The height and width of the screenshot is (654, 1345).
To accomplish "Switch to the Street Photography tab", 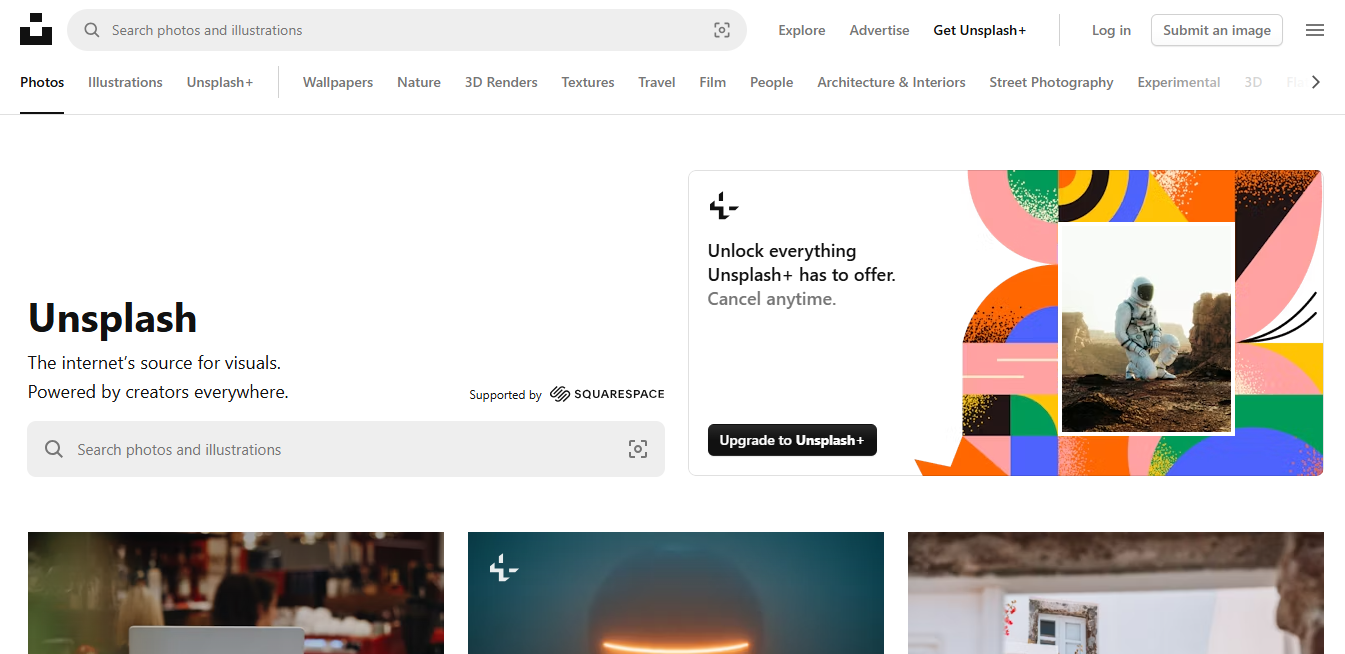I will coord(1051,82).
